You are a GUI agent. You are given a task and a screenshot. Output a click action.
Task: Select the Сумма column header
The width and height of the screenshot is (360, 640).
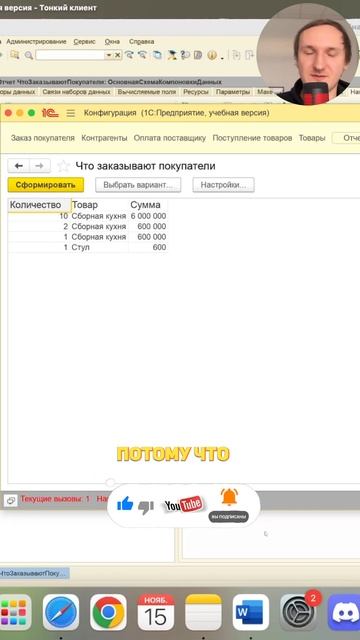(148, 205)
